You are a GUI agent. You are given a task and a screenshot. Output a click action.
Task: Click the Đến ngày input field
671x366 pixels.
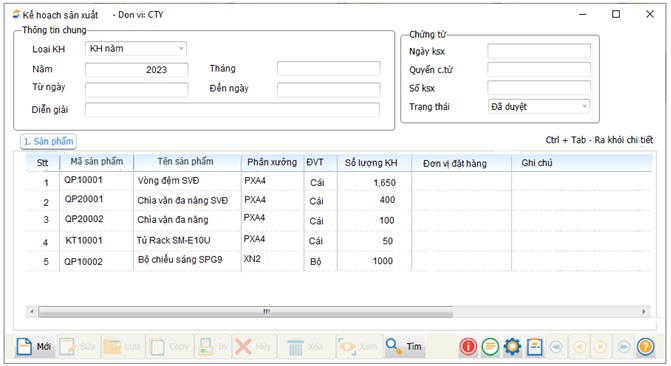pyautogui.click(x=329, y=89)
